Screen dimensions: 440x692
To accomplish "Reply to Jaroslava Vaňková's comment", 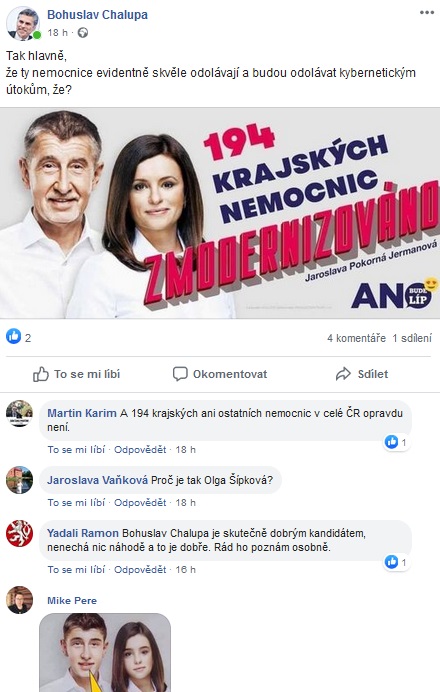I will (x=140, y=503).
